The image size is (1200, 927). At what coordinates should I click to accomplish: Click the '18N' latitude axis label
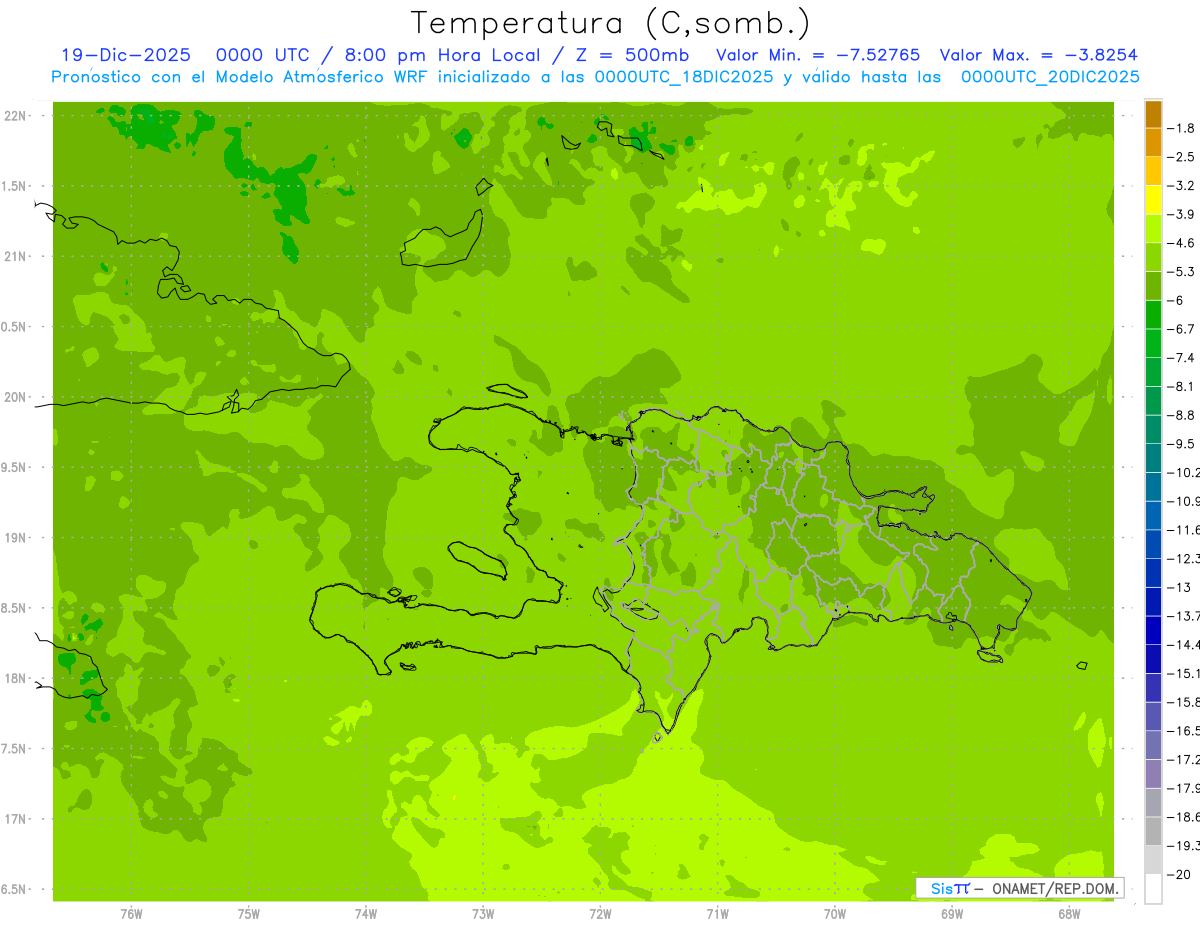pos(14,679)
